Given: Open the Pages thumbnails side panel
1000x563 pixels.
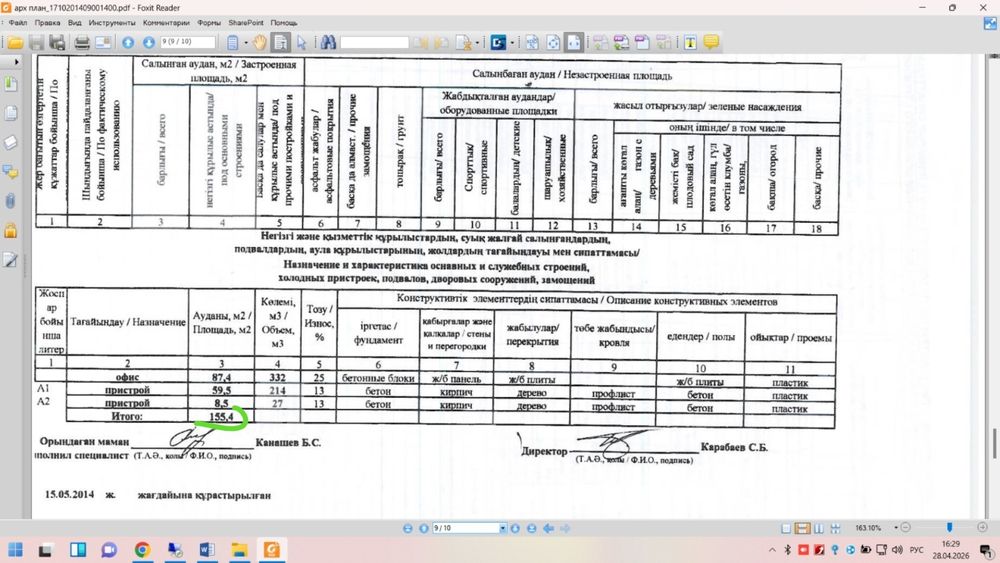Looking at the screenshot, I should [10, 113].
